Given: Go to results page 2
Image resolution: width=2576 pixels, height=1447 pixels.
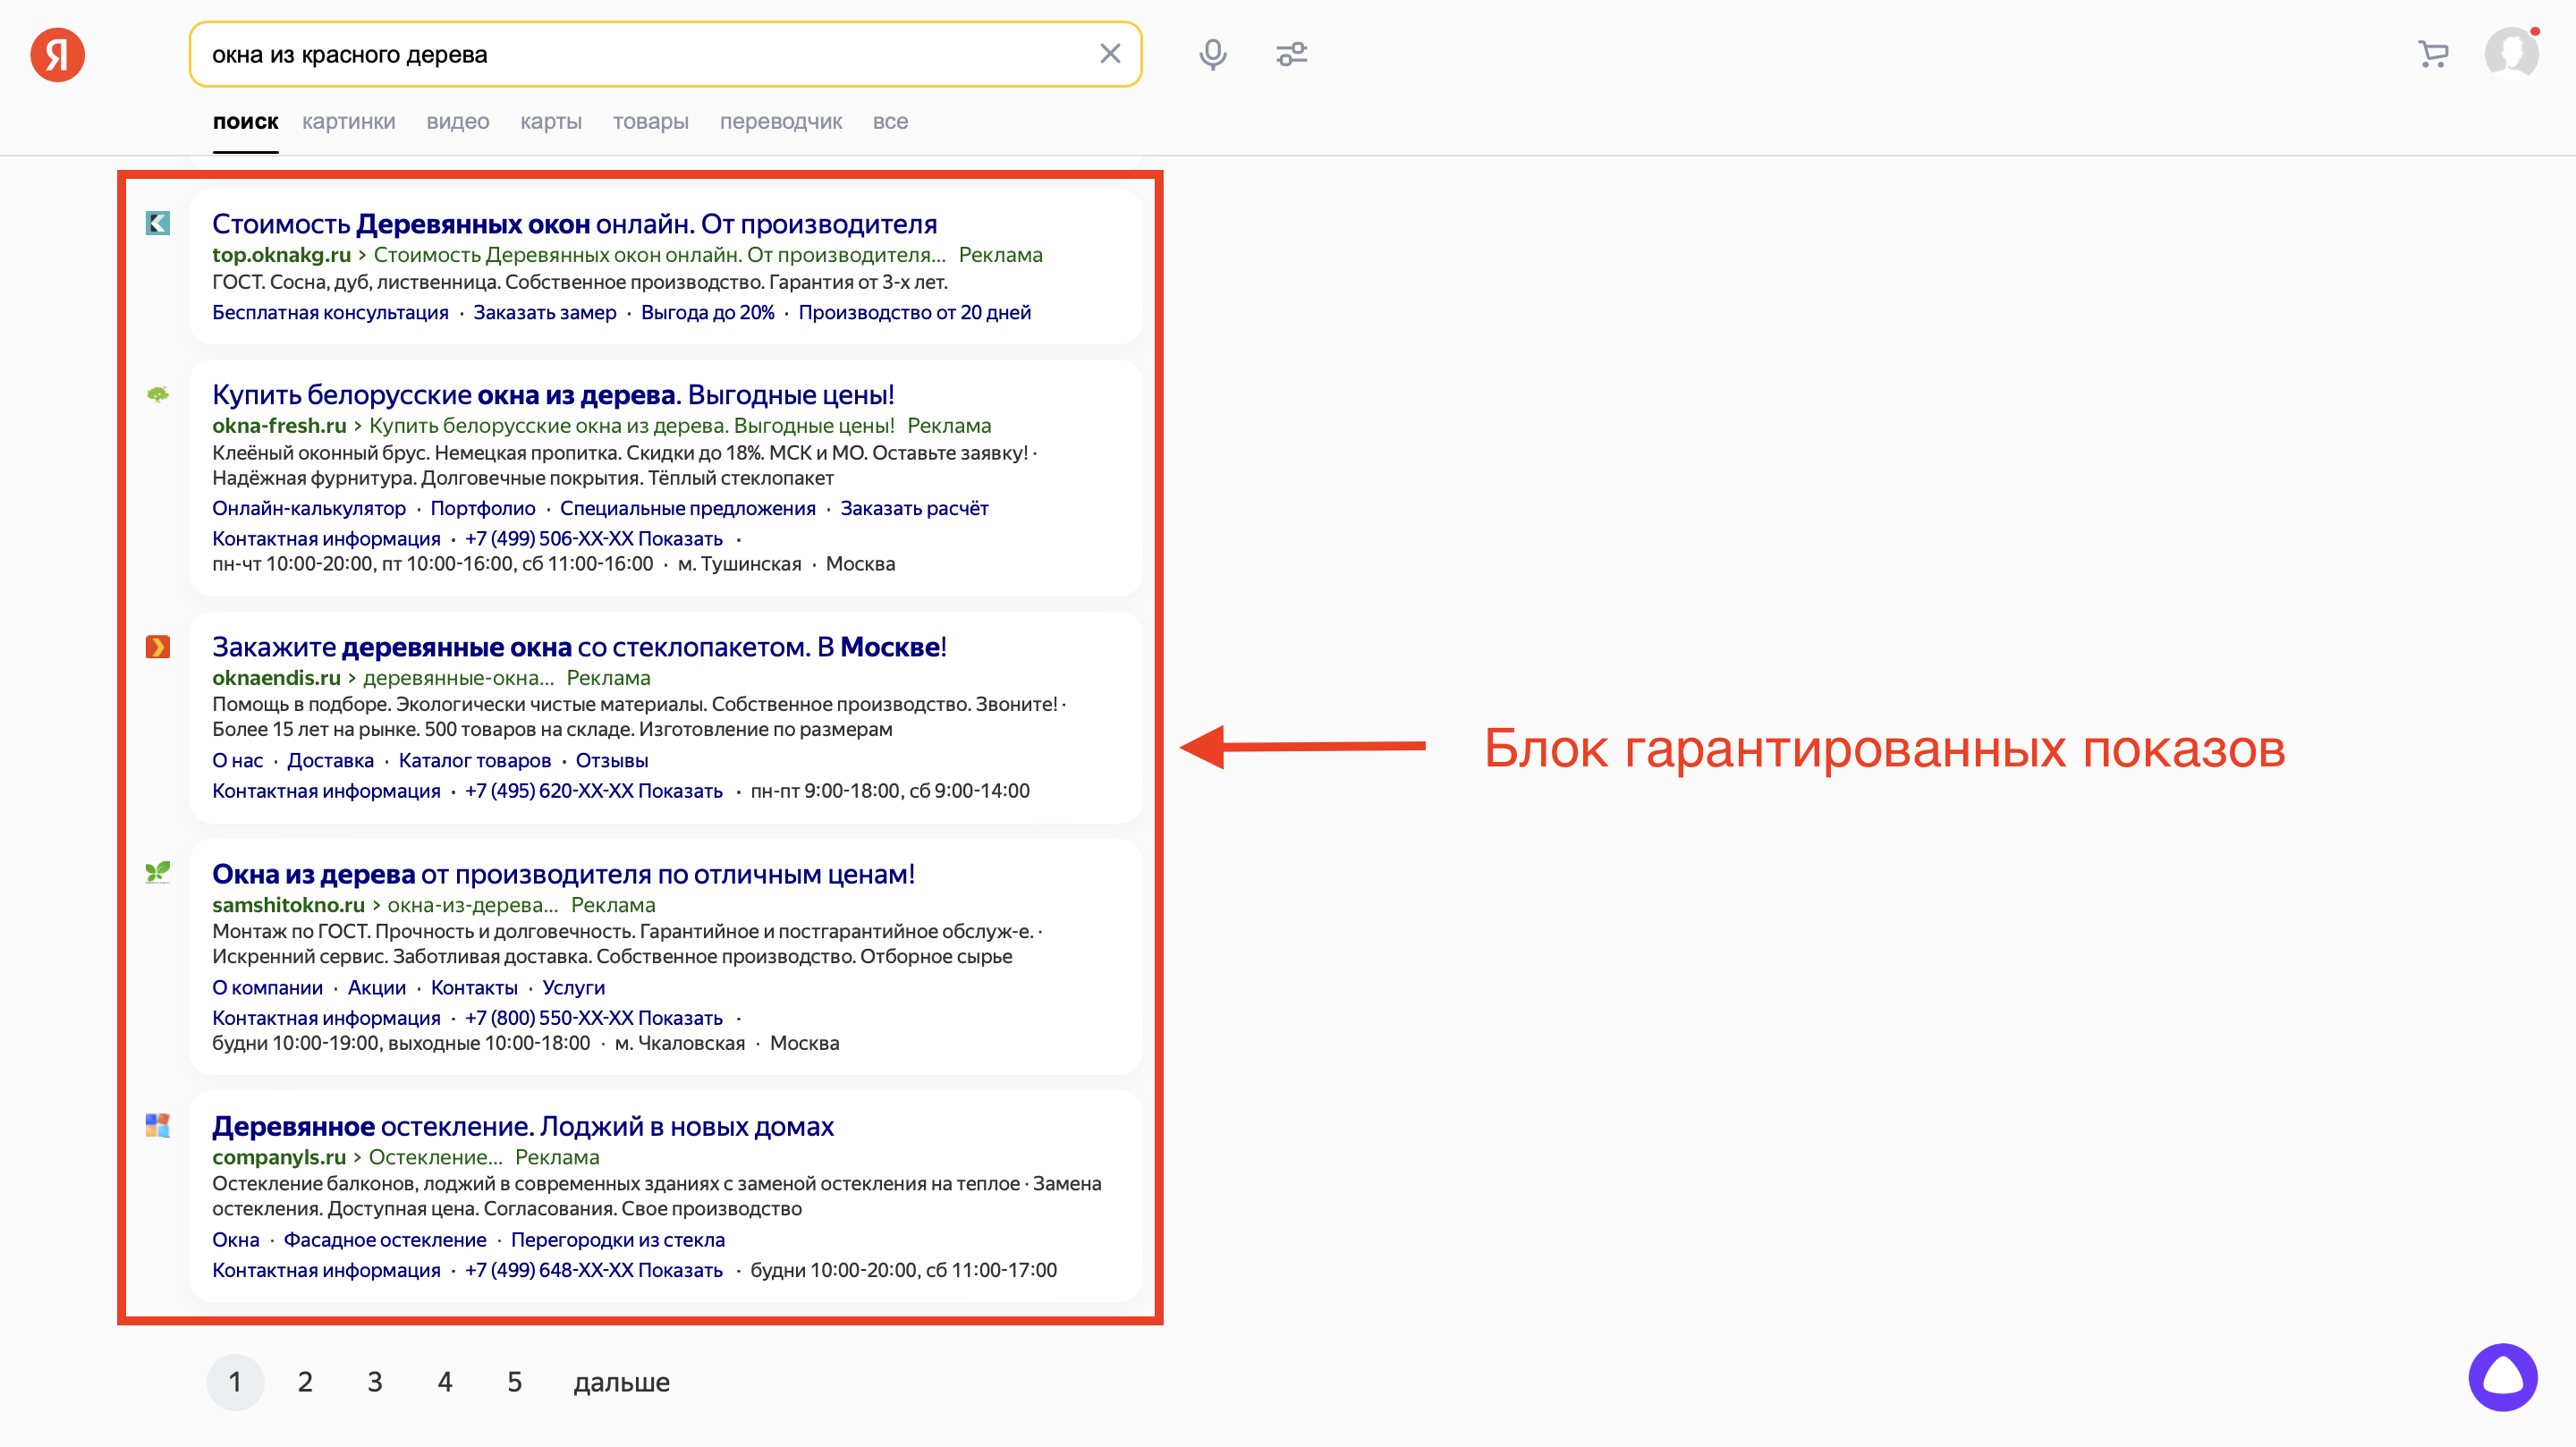Looking at the screenshot, I should click(305, 1381).
